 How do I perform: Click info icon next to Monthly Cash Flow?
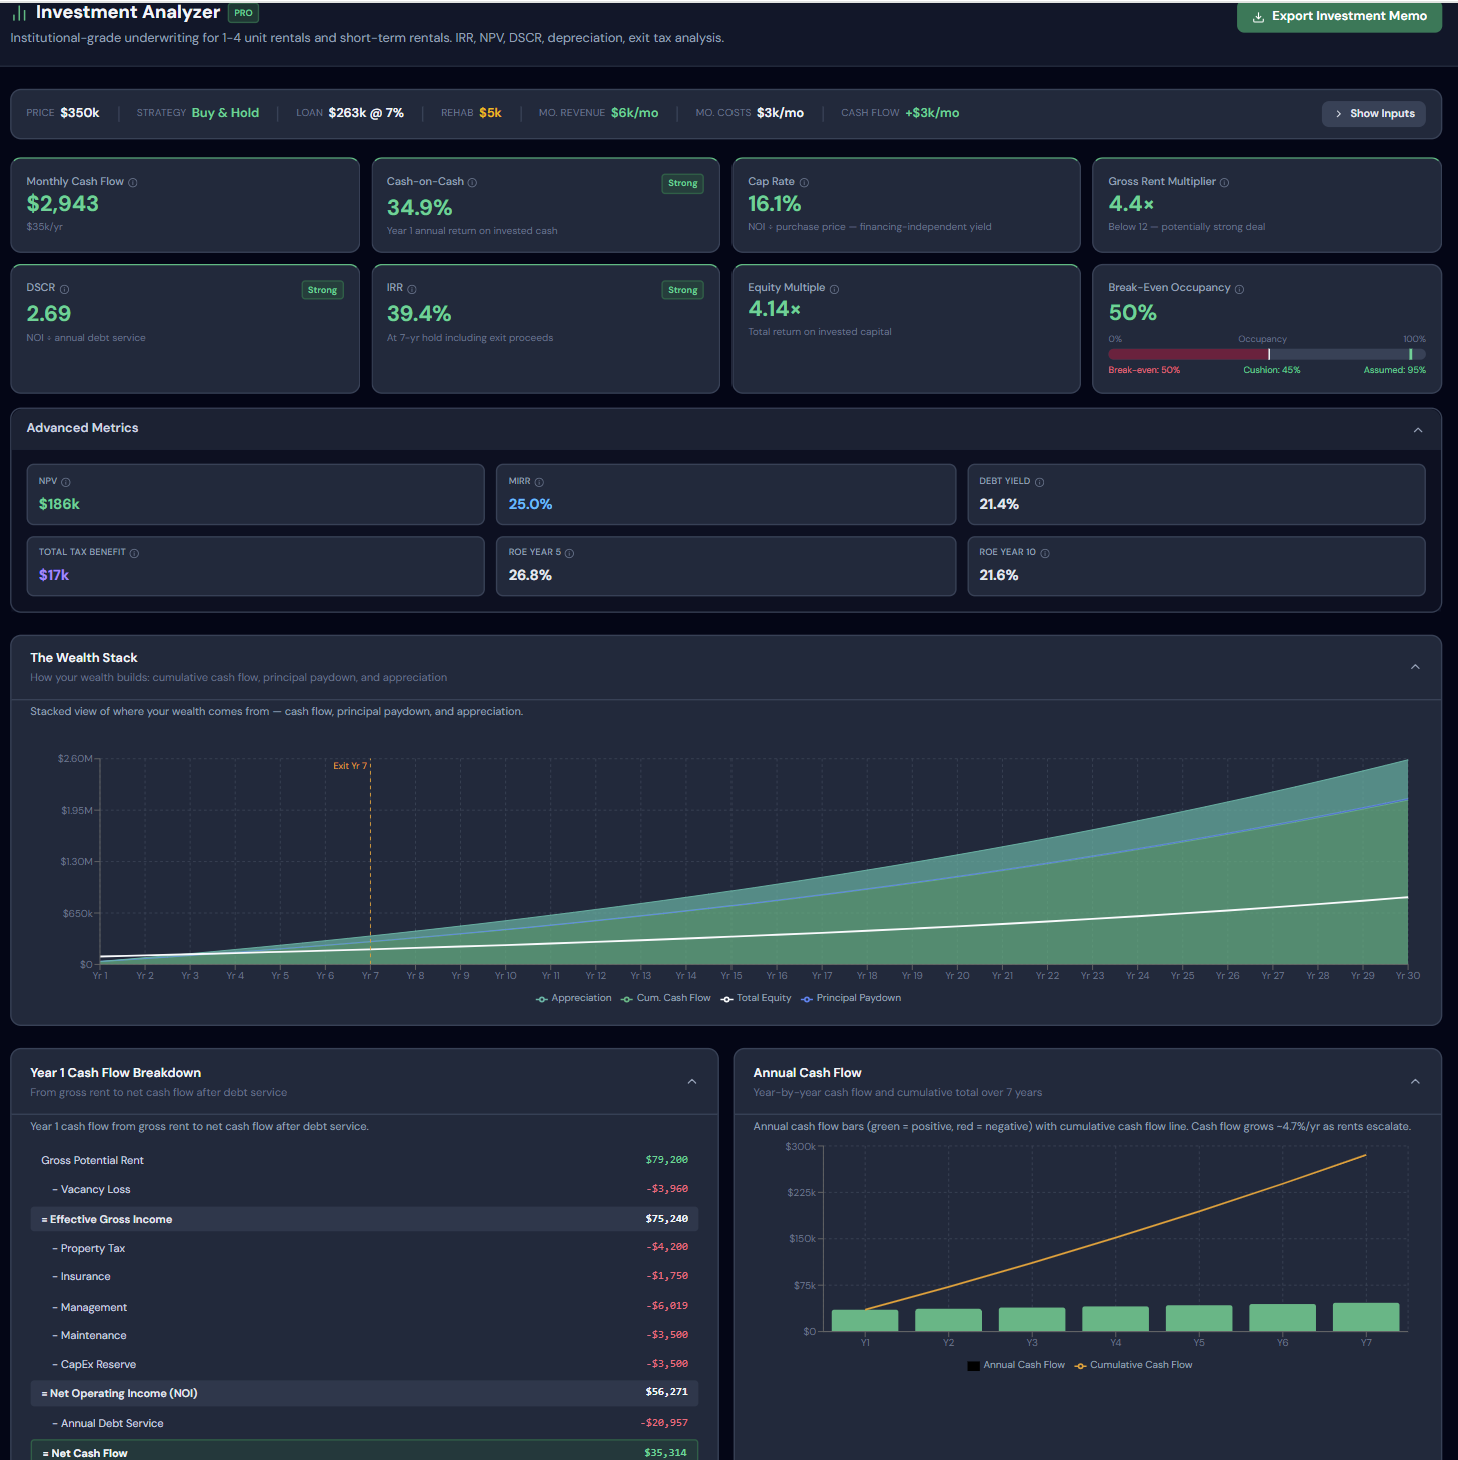point(133,183)
